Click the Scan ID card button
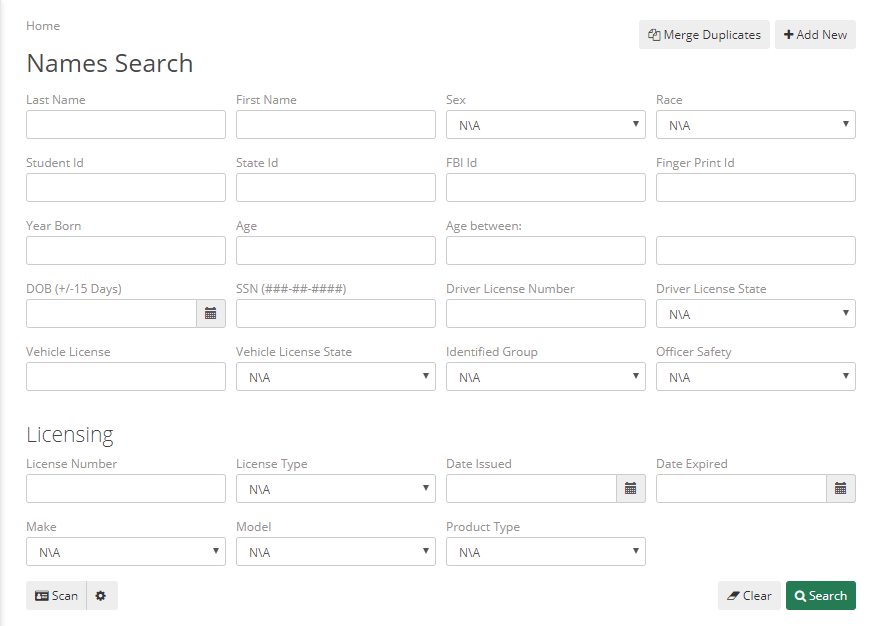The width and height of the screenshot is (873, 626). click(x=56, y=595)
